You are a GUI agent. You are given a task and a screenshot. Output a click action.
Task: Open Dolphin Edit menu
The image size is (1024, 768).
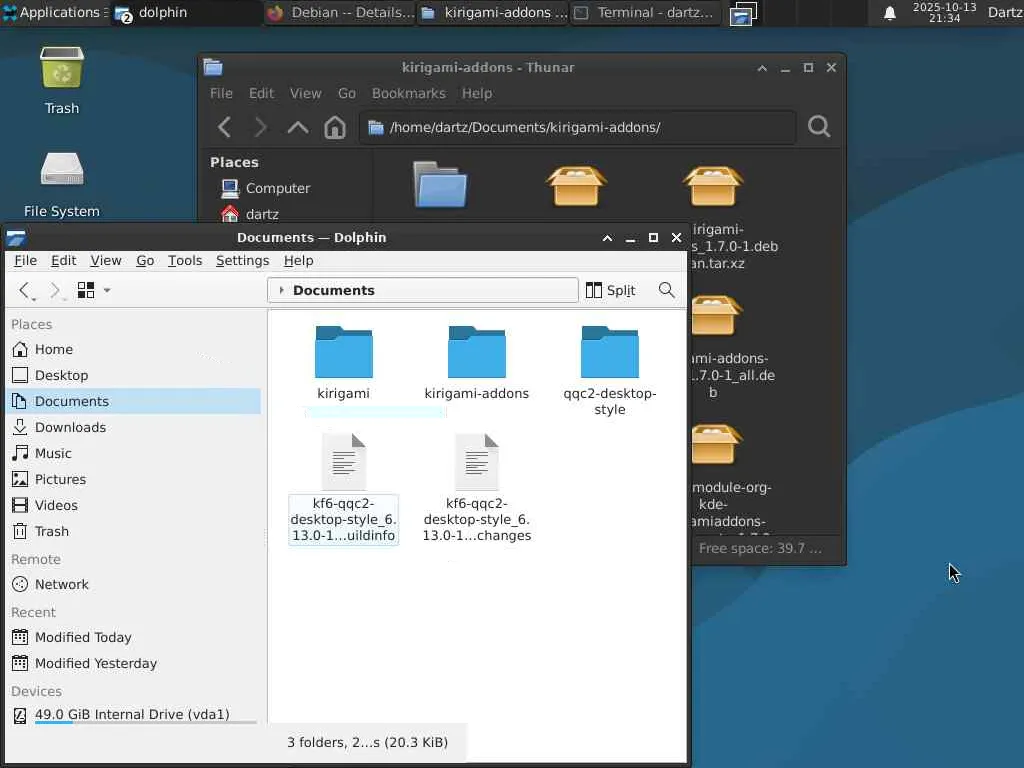coord(63,261)
